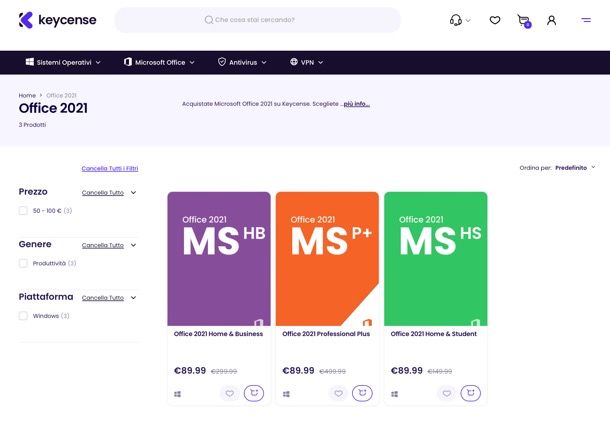Open Sistemi Operativi navigation item
Viewport: 610px width, 432px height.
click(64, 62)
